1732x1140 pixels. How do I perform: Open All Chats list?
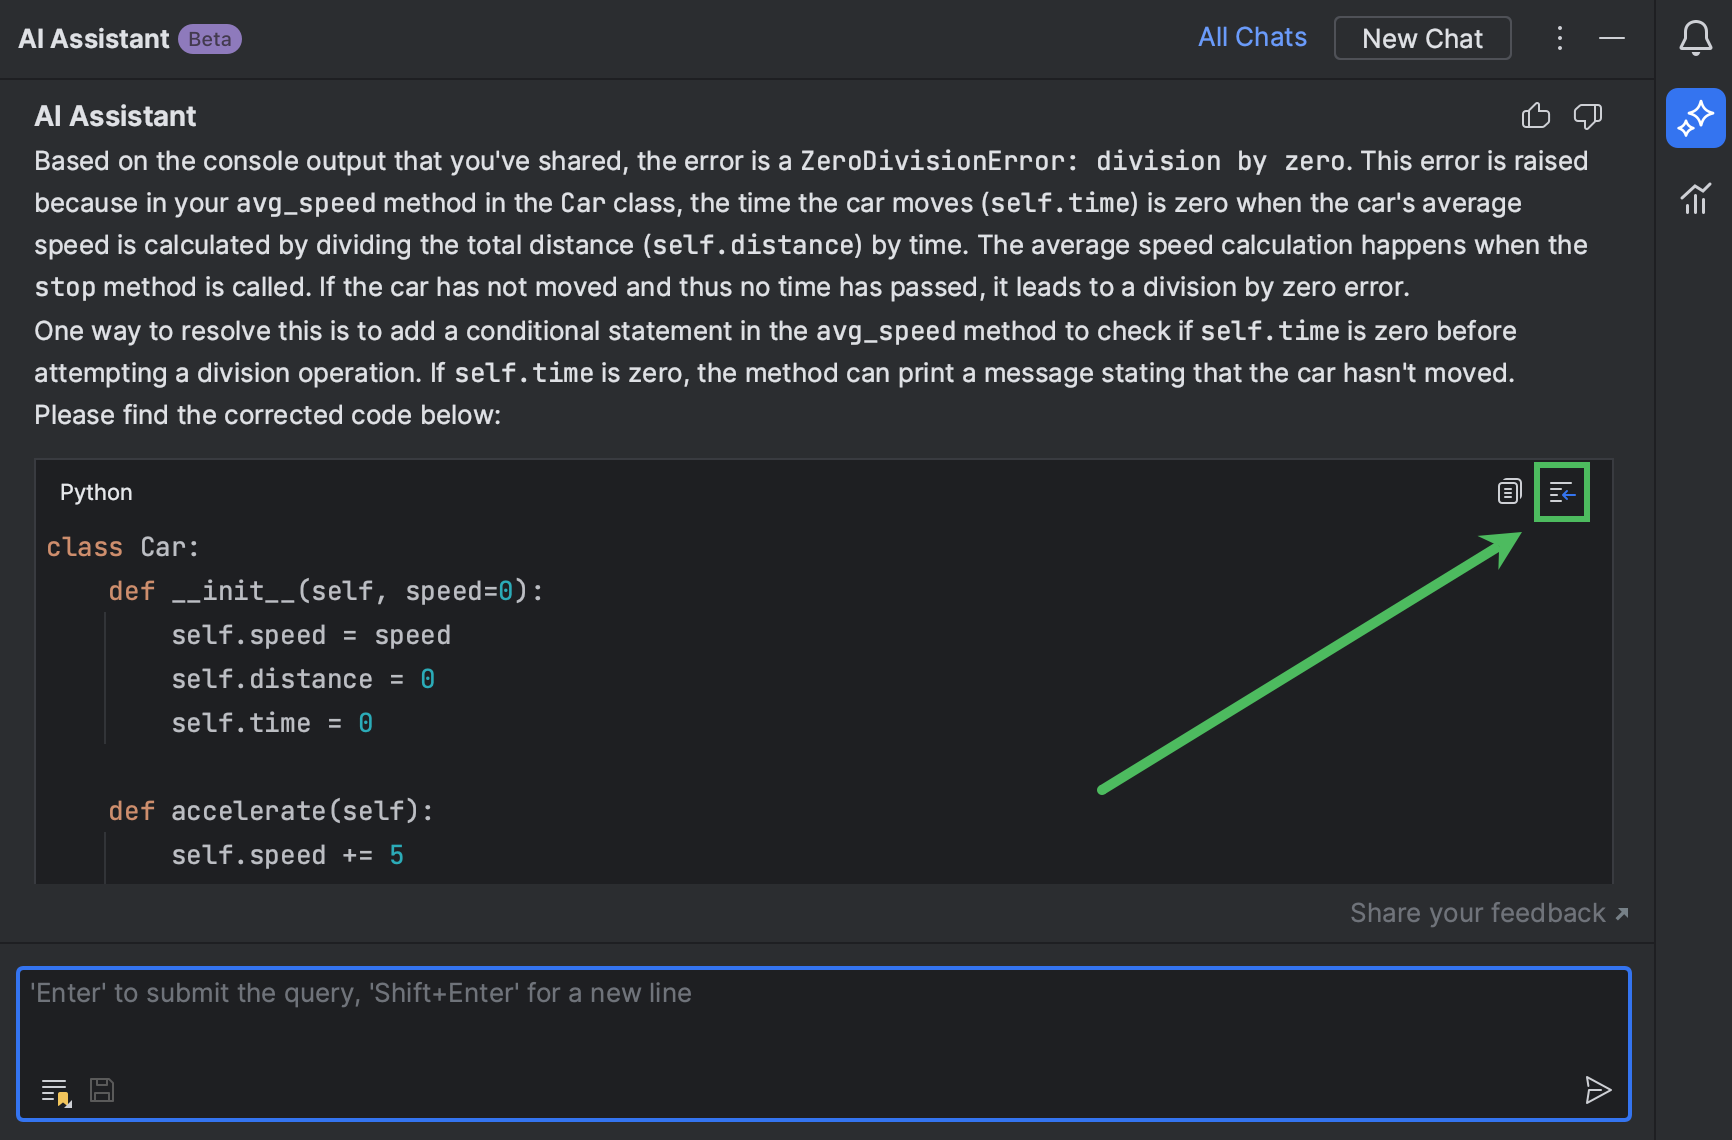pos(1252,38)
